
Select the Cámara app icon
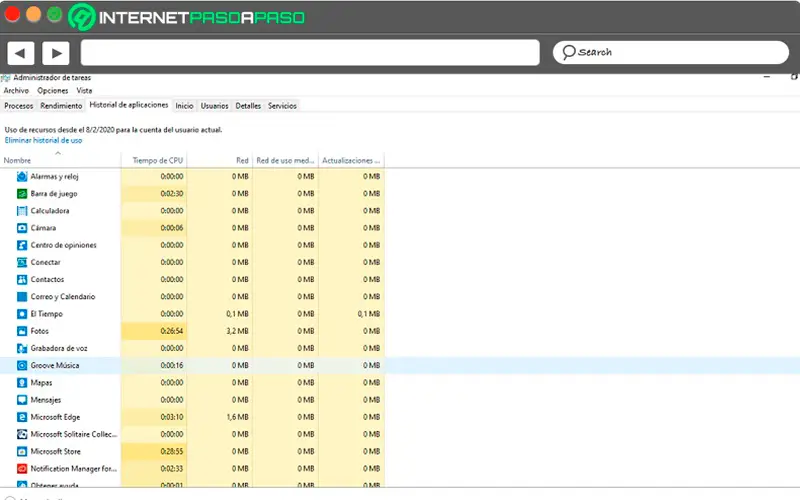tap(22, 228)
